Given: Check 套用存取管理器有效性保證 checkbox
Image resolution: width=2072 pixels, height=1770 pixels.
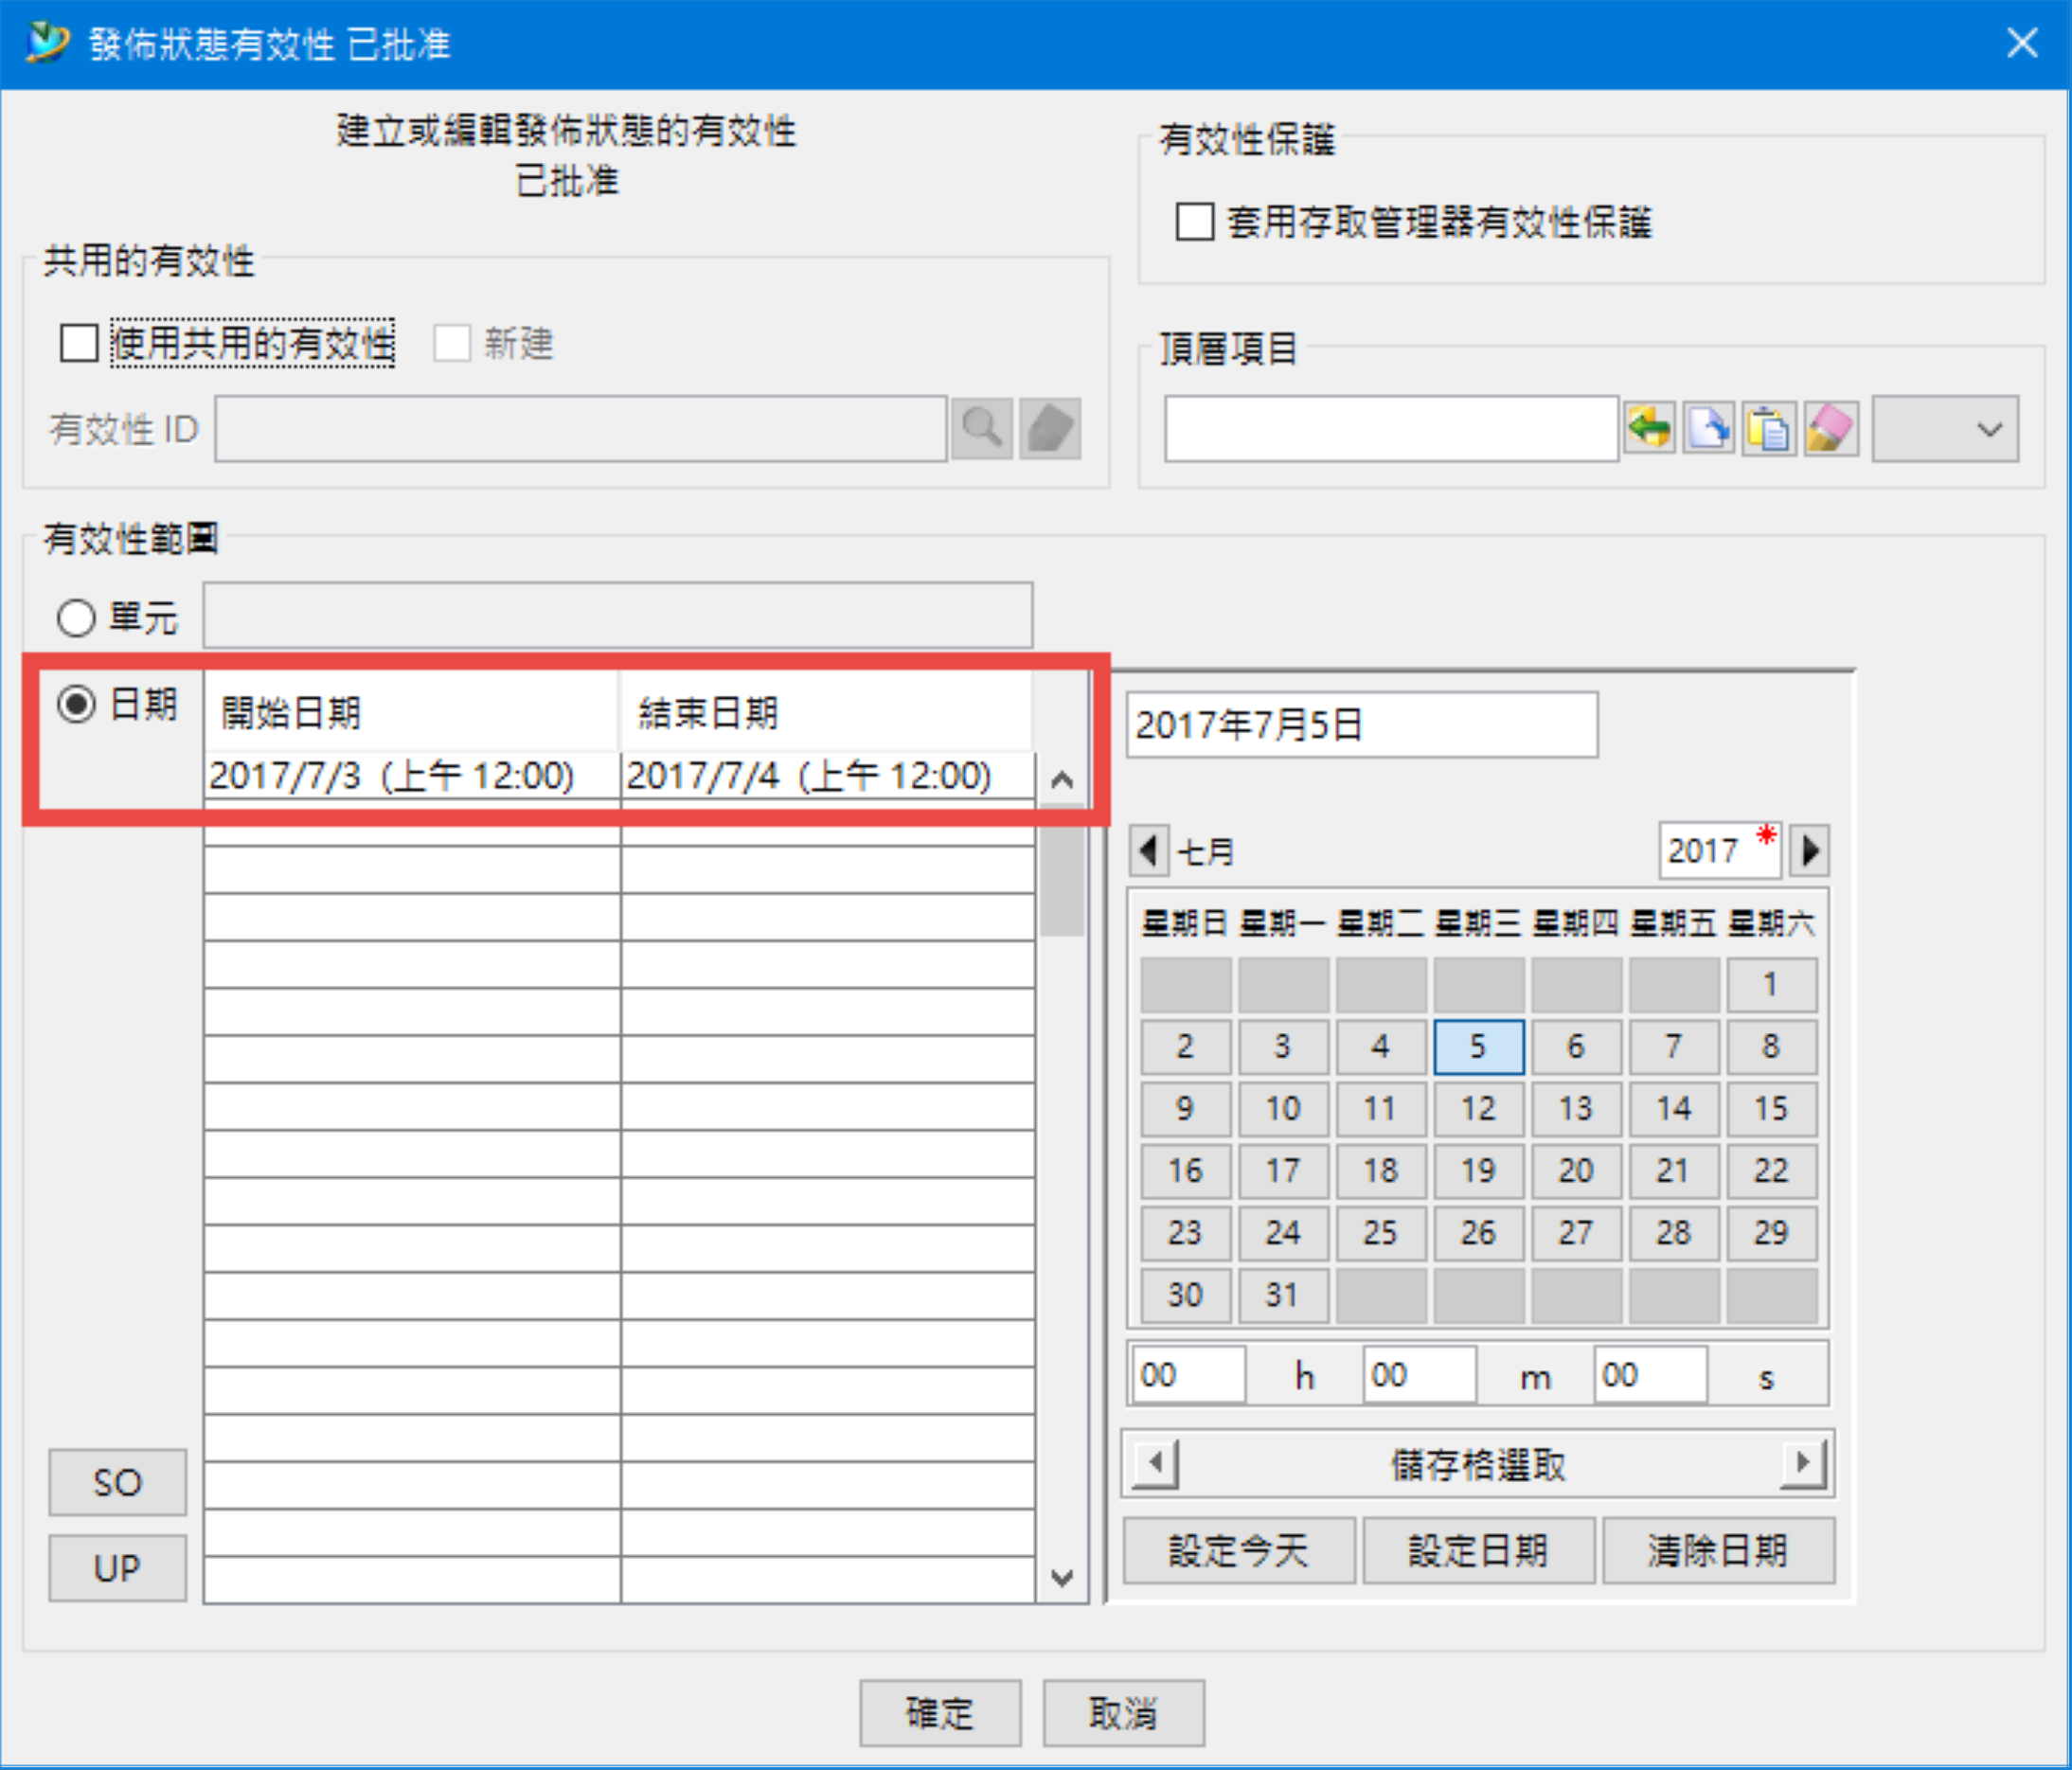Looking at the screenshot, I should (x=1195, y=222).
